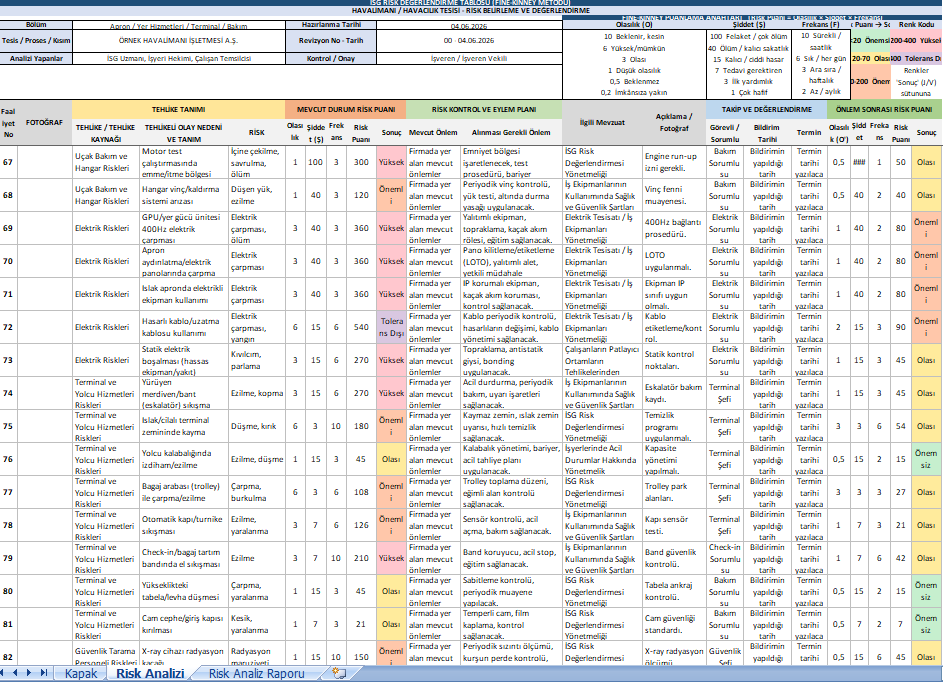The height and width of the screenshot is (683, 943).
Task: Select 'Bagaj arabası (trolley)' hazard cell
Action: [184, 492]
